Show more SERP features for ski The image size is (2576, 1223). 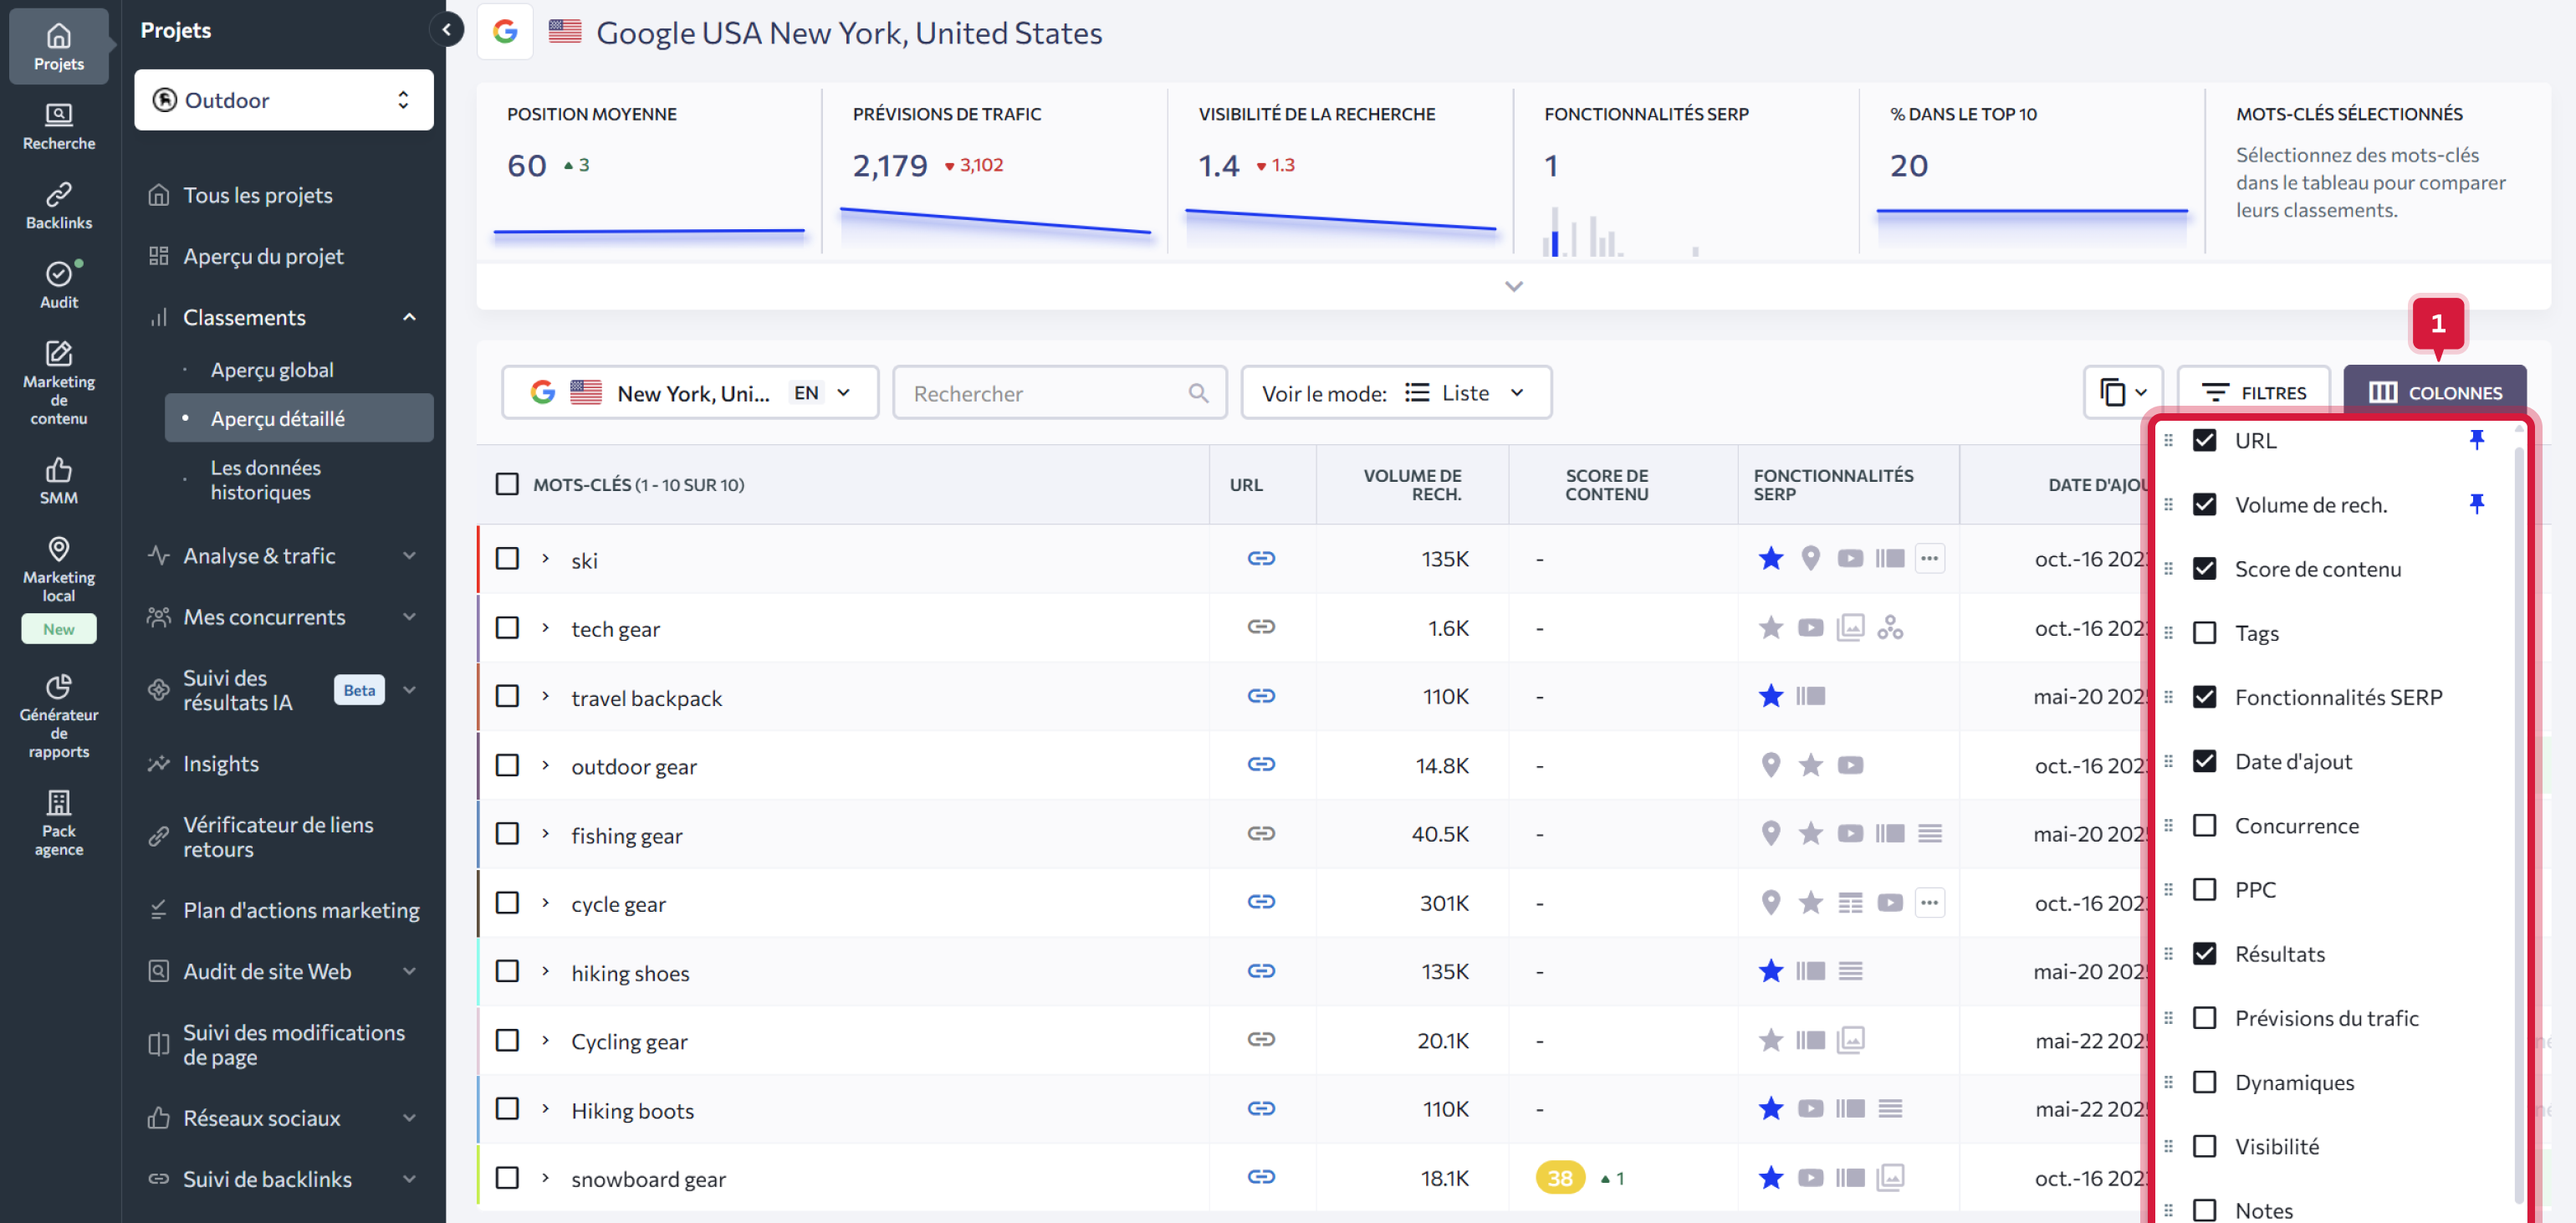(1929, 558)
